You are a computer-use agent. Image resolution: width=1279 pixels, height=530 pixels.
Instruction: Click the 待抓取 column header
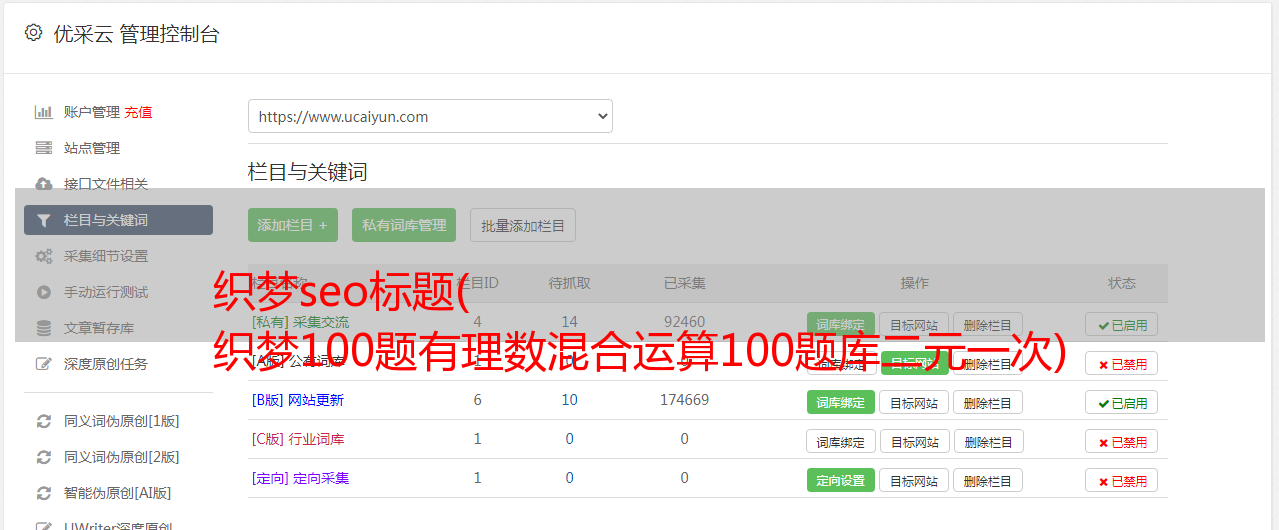570,283
